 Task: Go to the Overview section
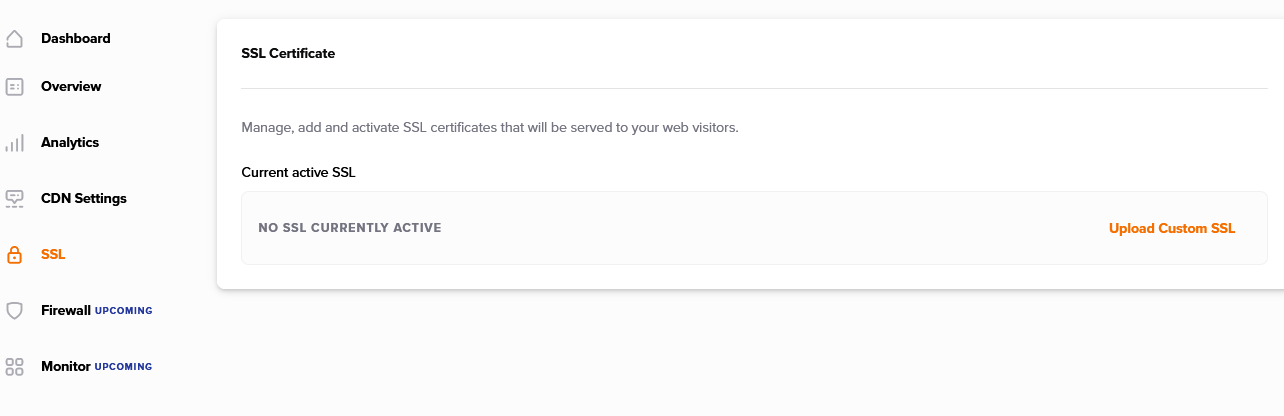click(71, 86)
